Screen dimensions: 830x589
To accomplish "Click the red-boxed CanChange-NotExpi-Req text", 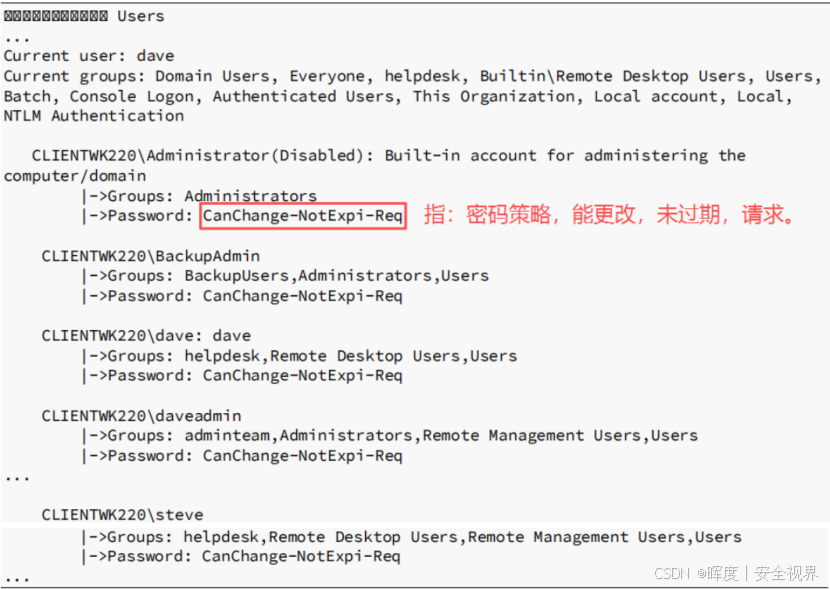I will coord(303,216).
